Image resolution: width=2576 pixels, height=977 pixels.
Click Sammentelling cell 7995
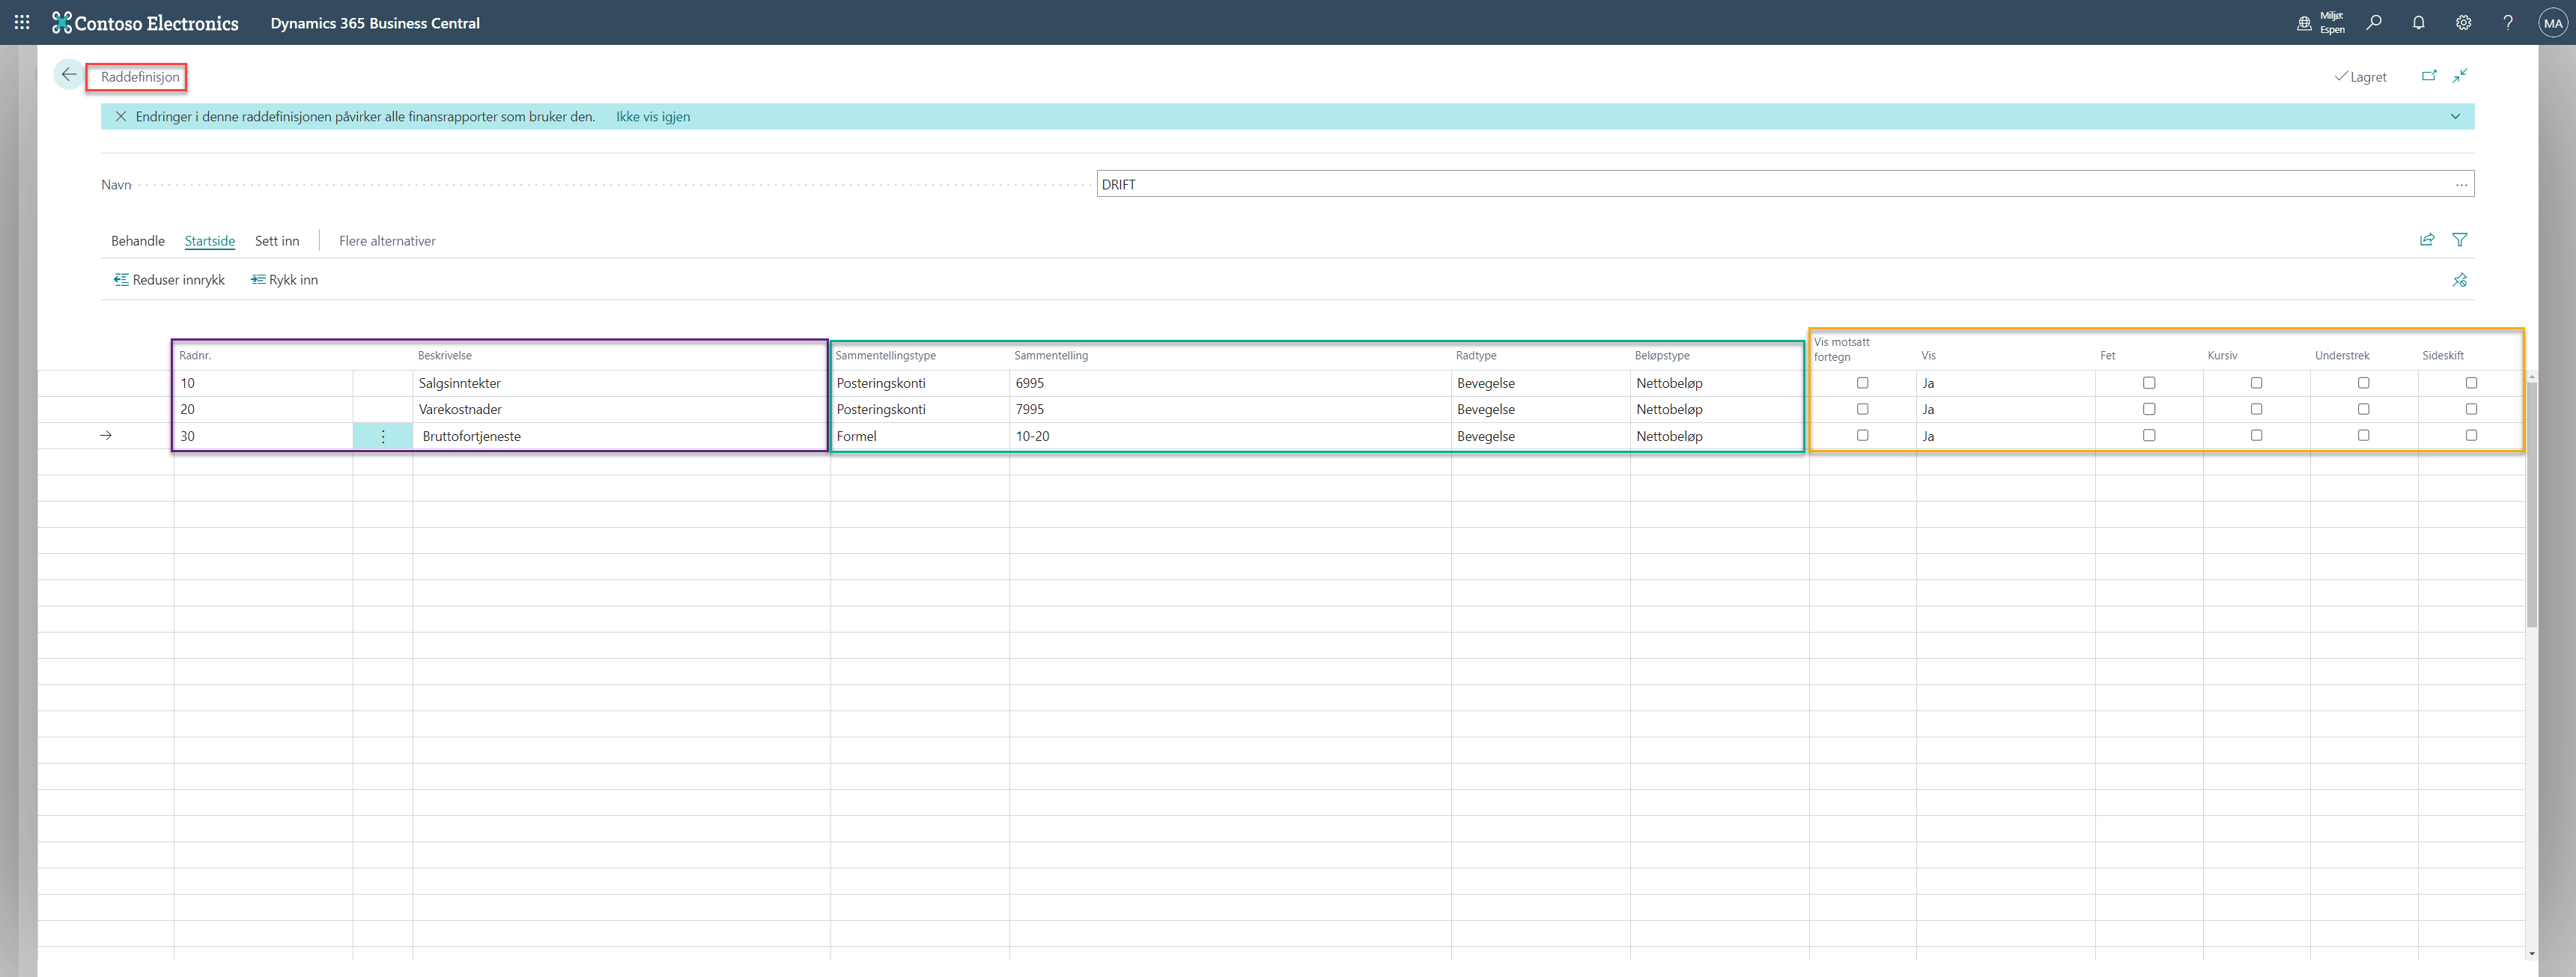click(x=1230, y=409)
